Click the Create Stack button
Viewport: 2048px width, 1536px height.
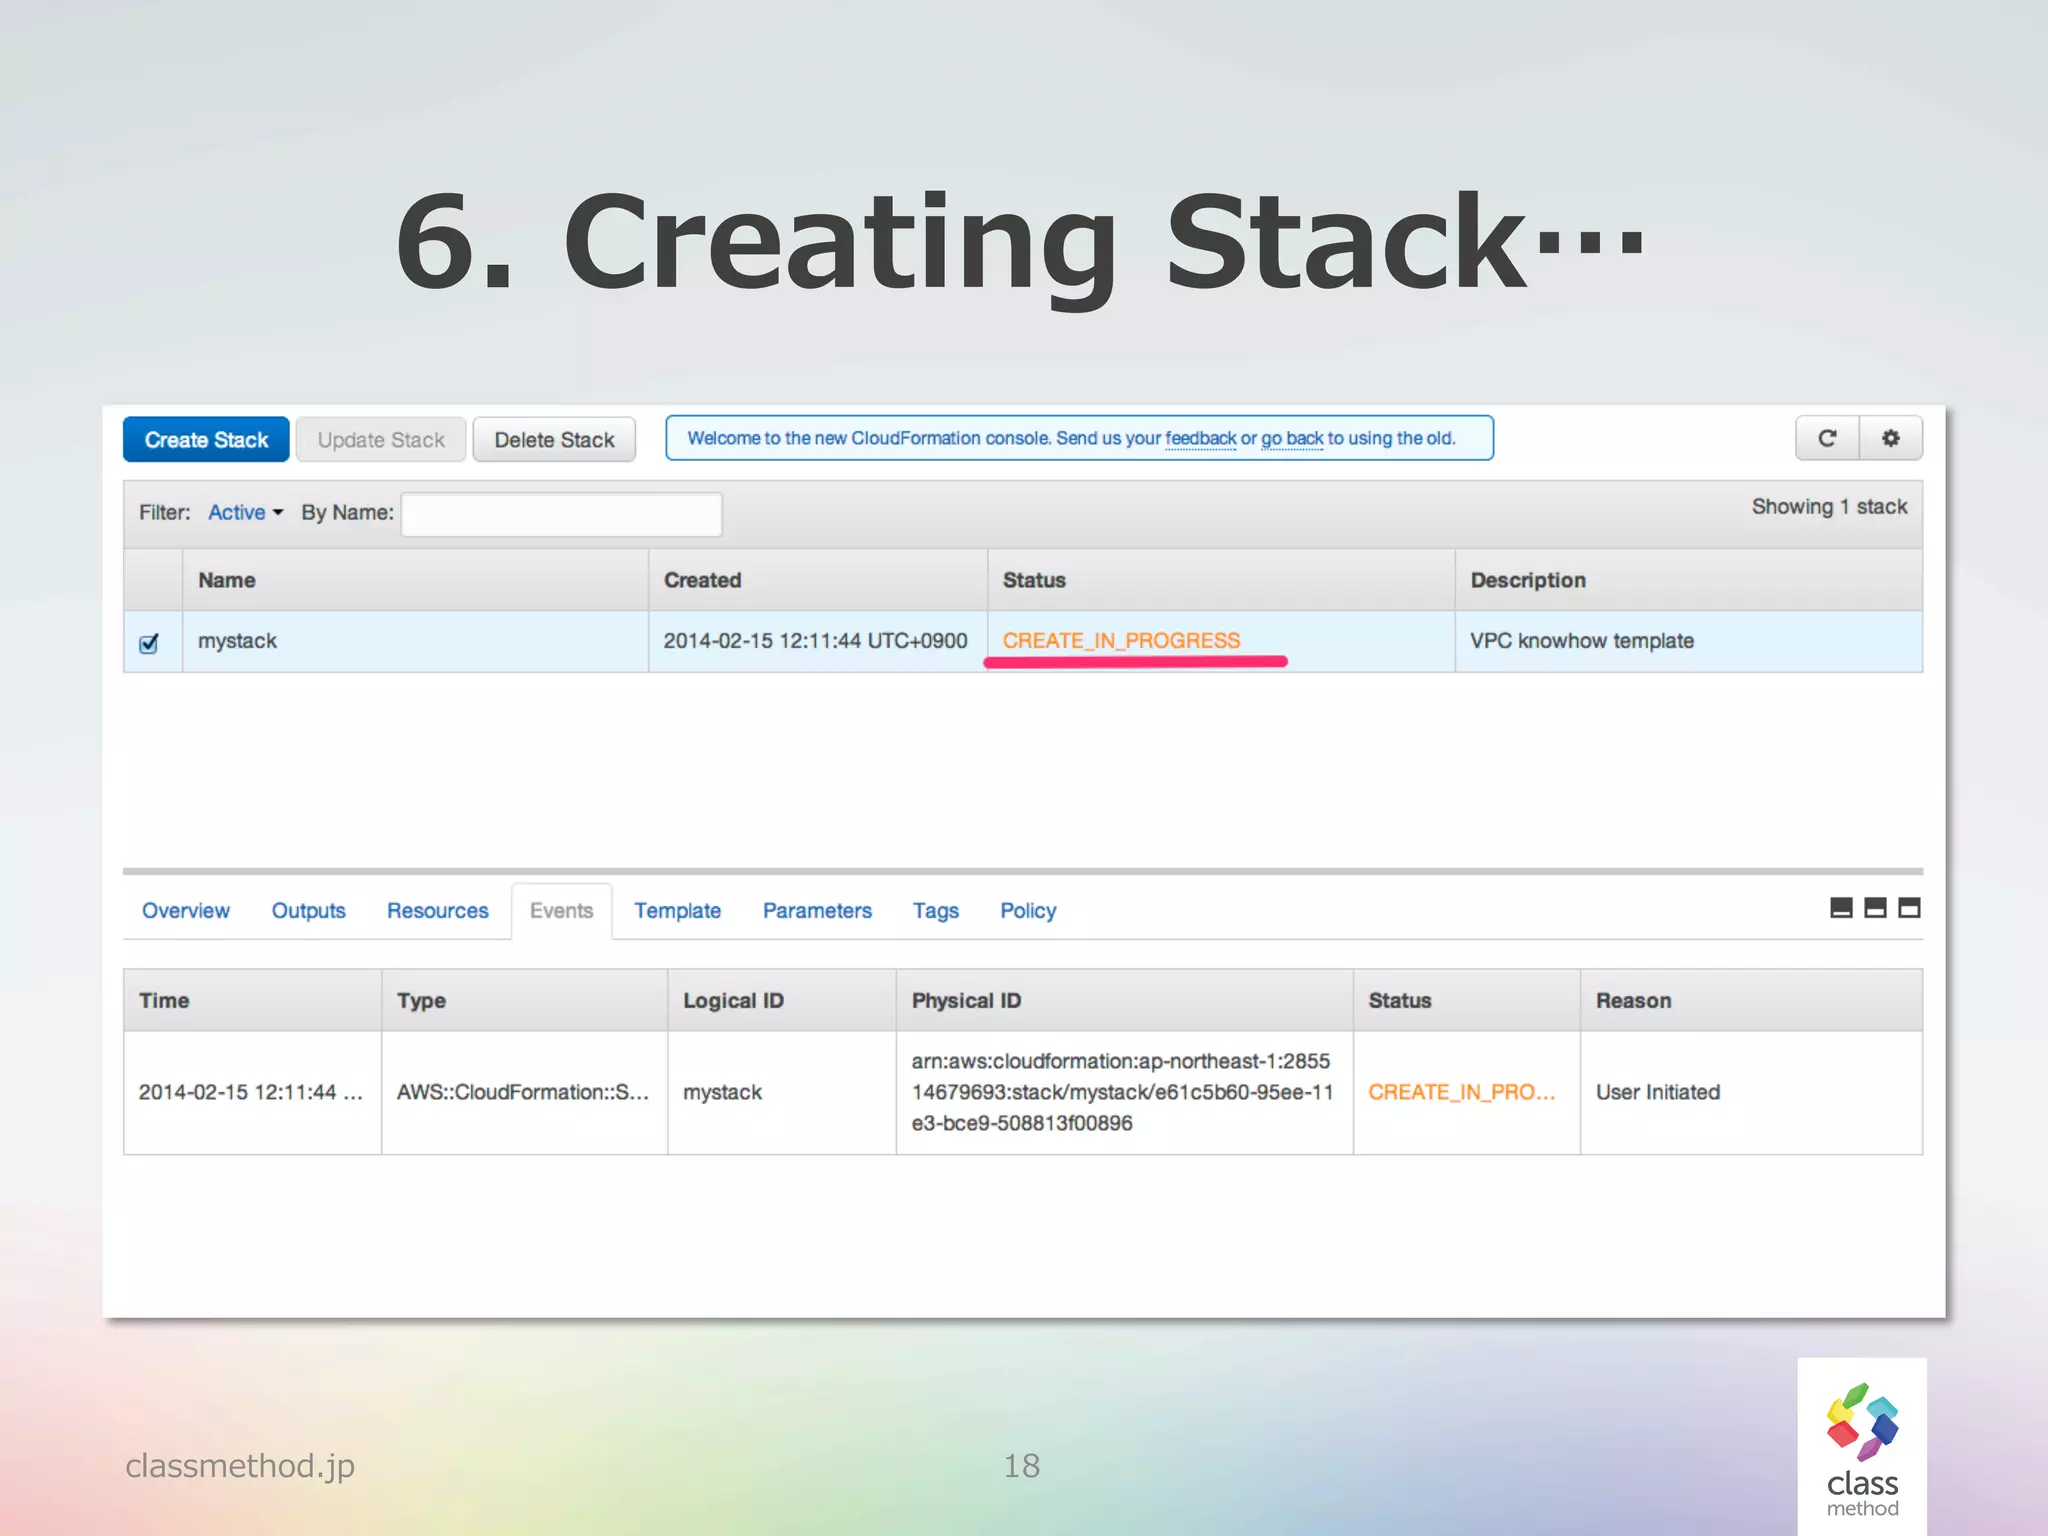[x=206, y=440]
